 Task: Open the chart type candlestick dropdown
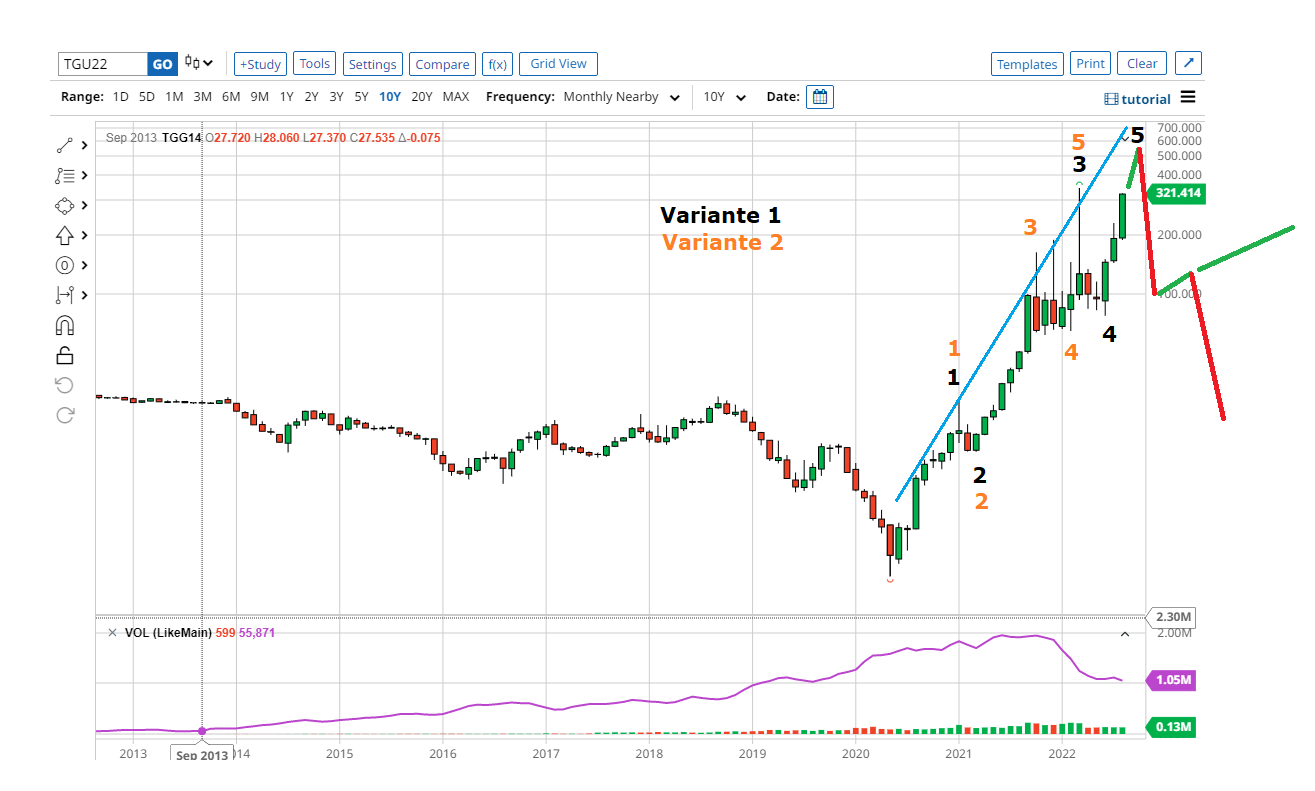(x=199, y=63)
